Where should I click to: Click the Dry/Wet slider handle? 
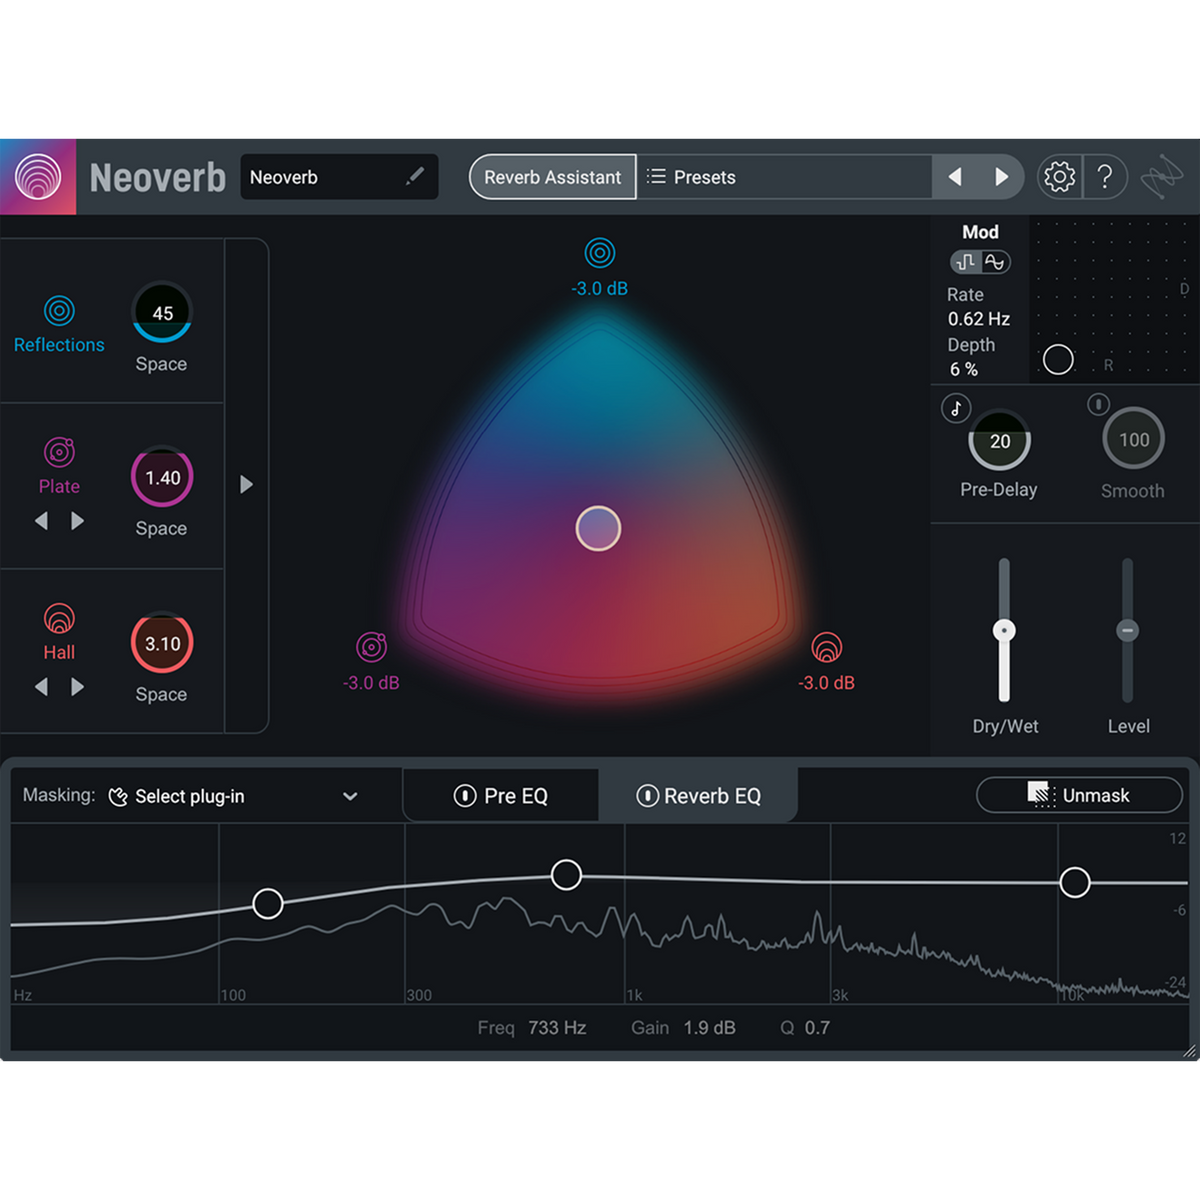click(x=1004, y=630)
